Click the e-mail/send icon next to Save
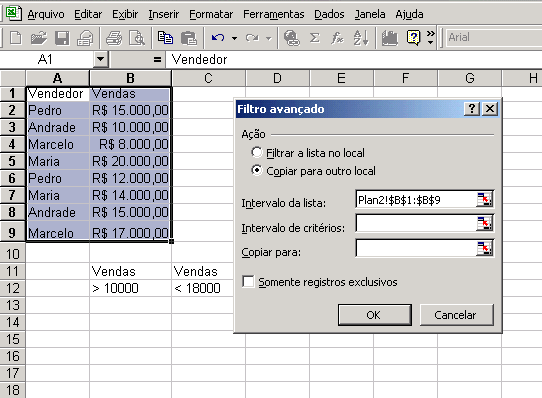The height and width of the screenshot is (398, 542). pyautogui.click(x=85, y=38)
